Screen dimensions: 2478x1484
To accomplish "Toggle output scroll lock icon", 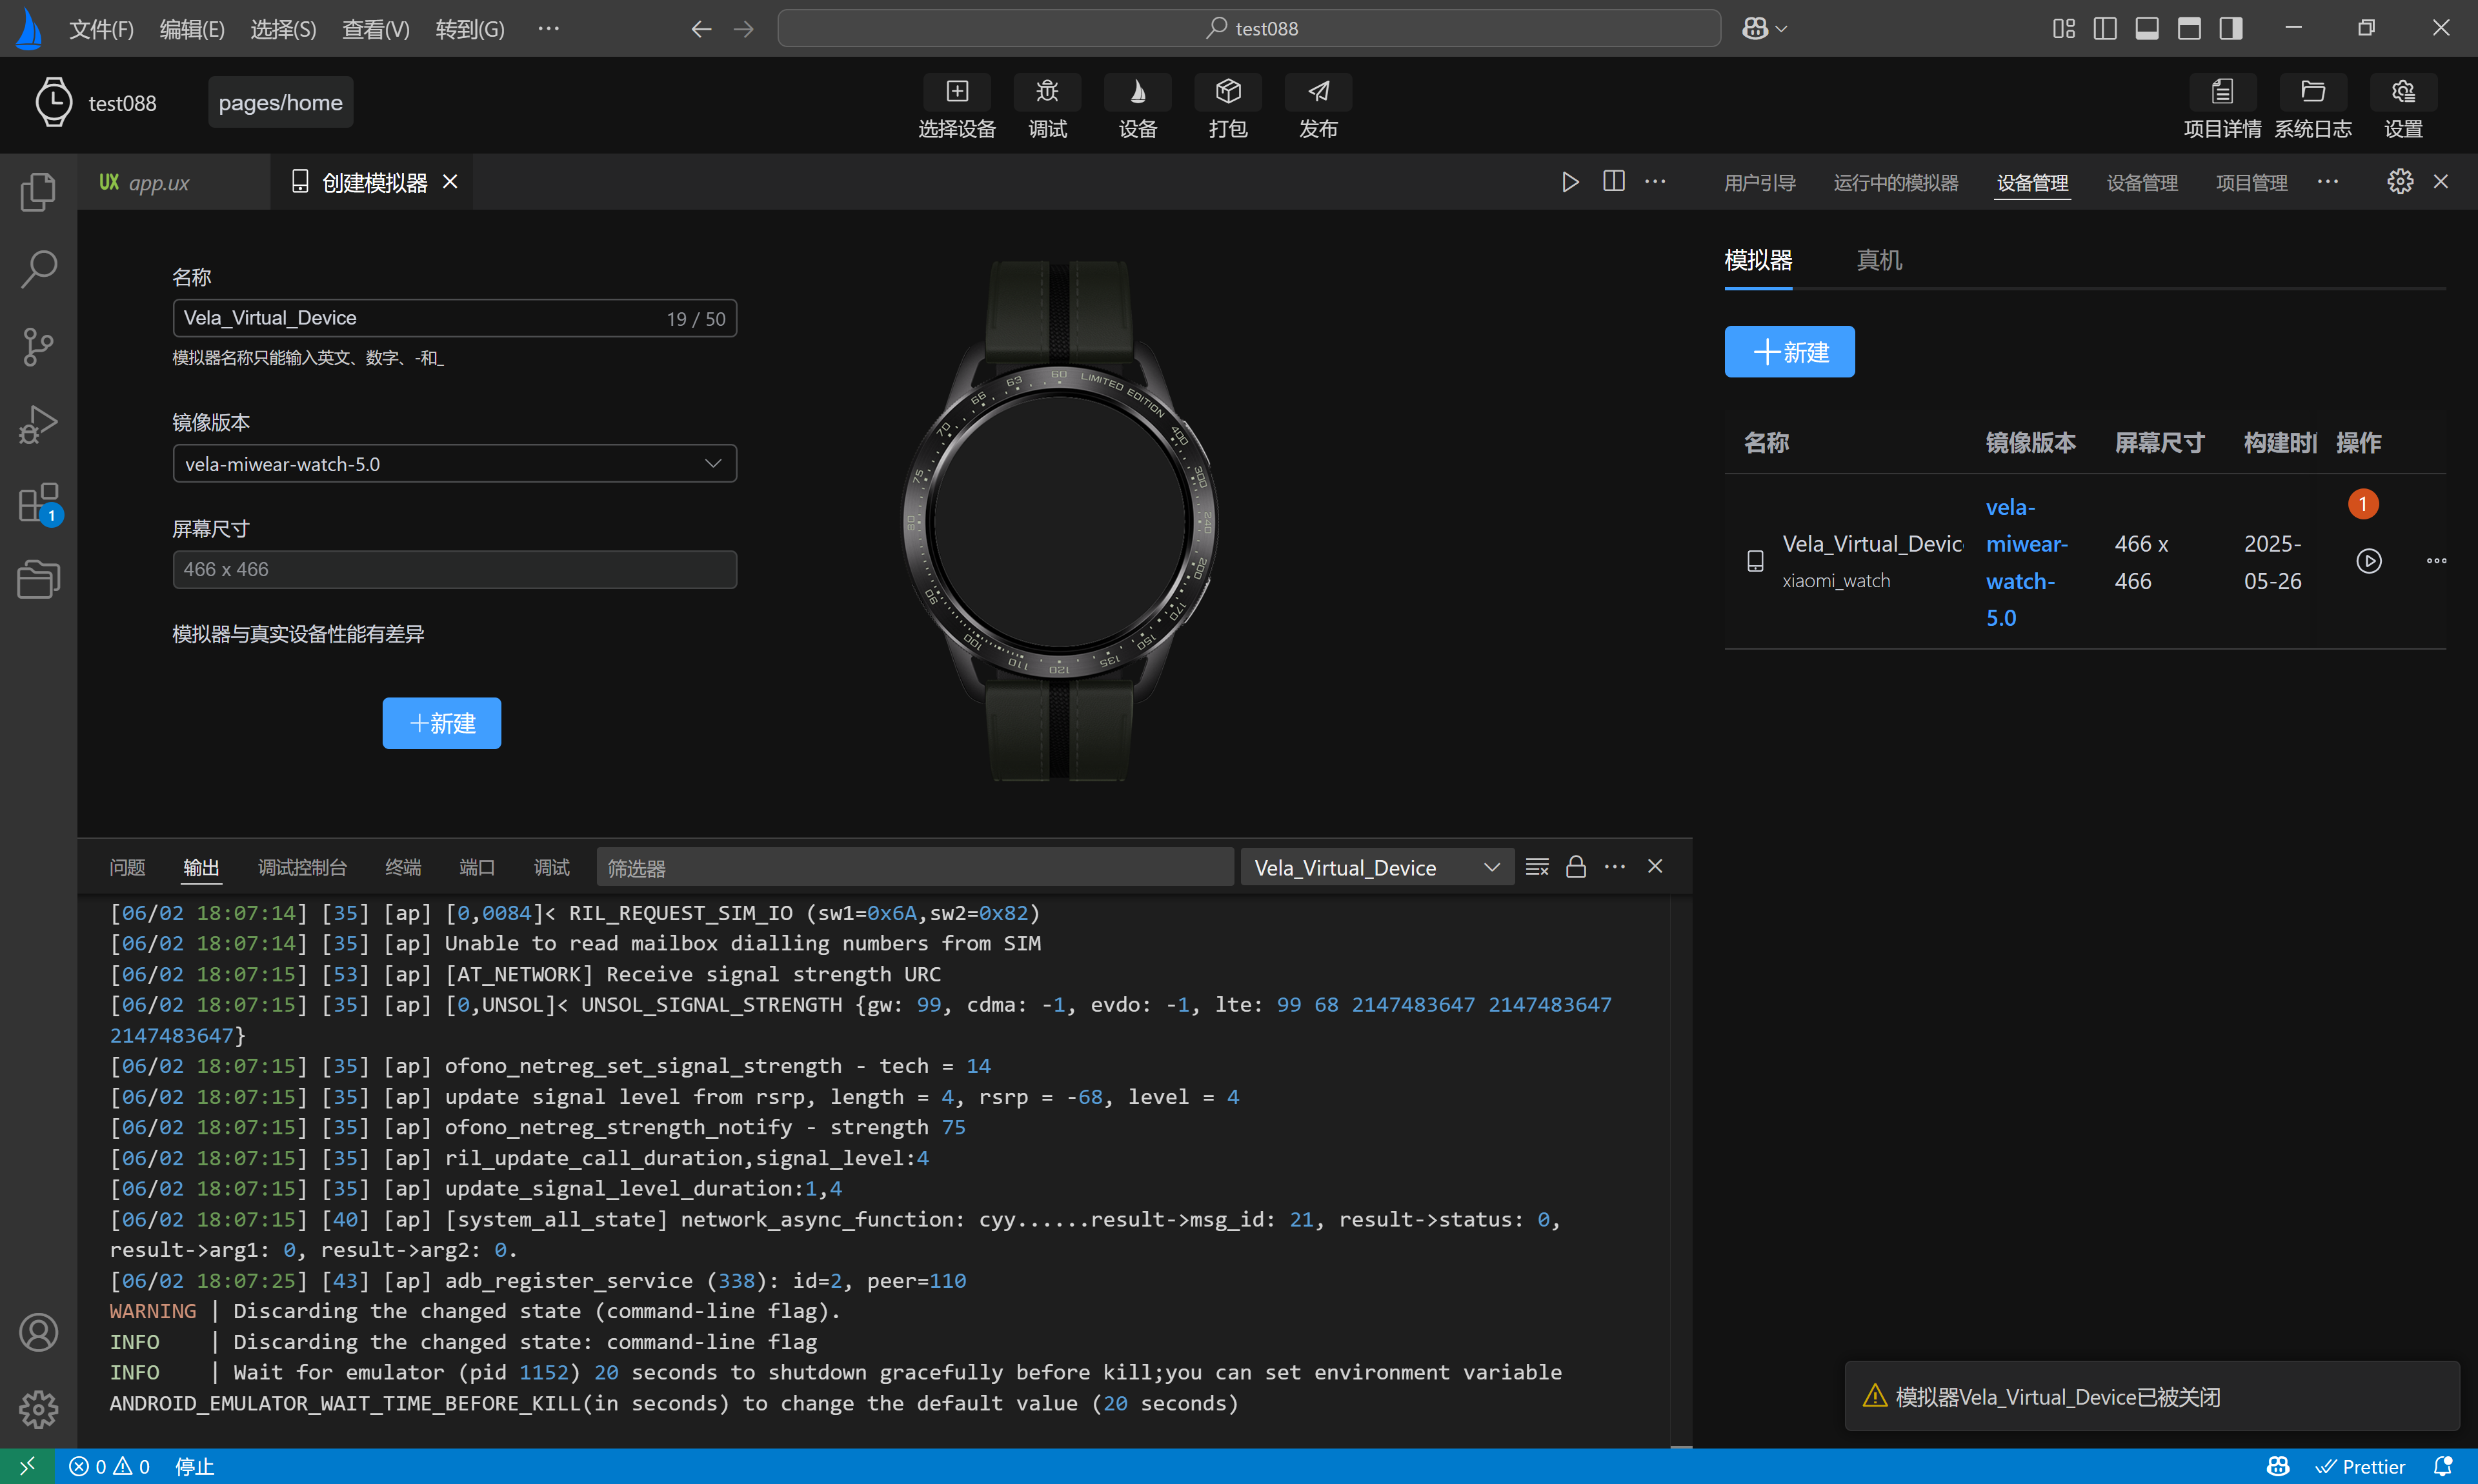I will click(1575, 867).
